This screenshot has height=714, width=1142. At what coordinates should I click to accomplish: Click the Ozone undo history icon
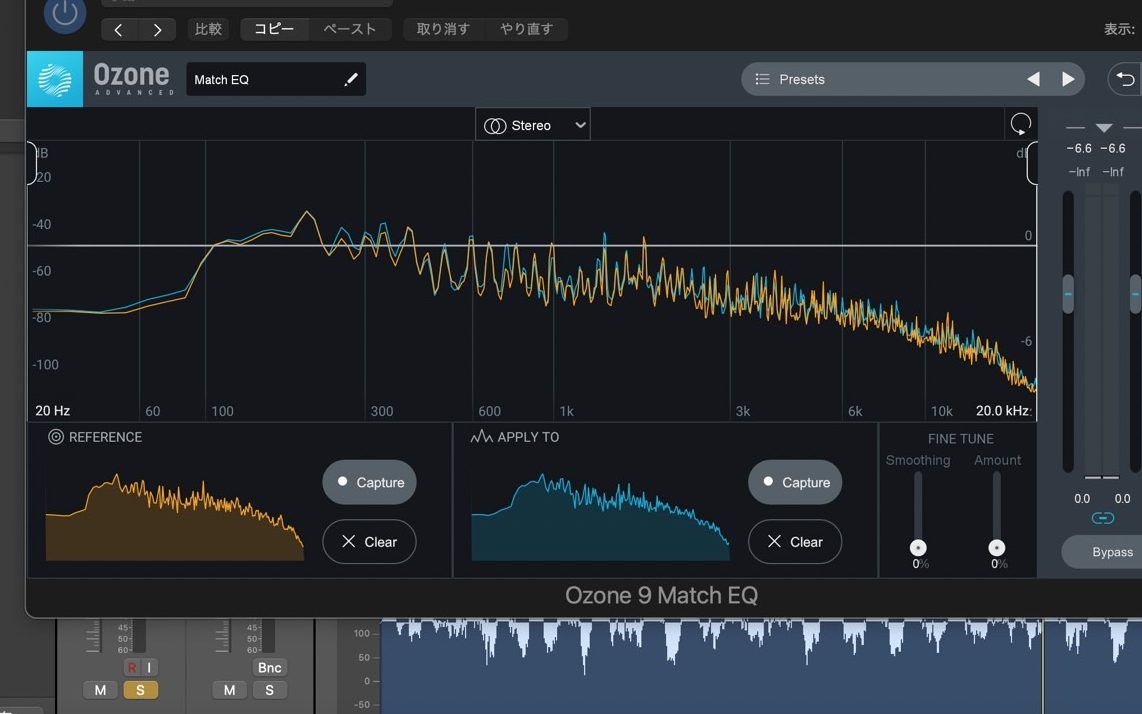click(1125, 80)
